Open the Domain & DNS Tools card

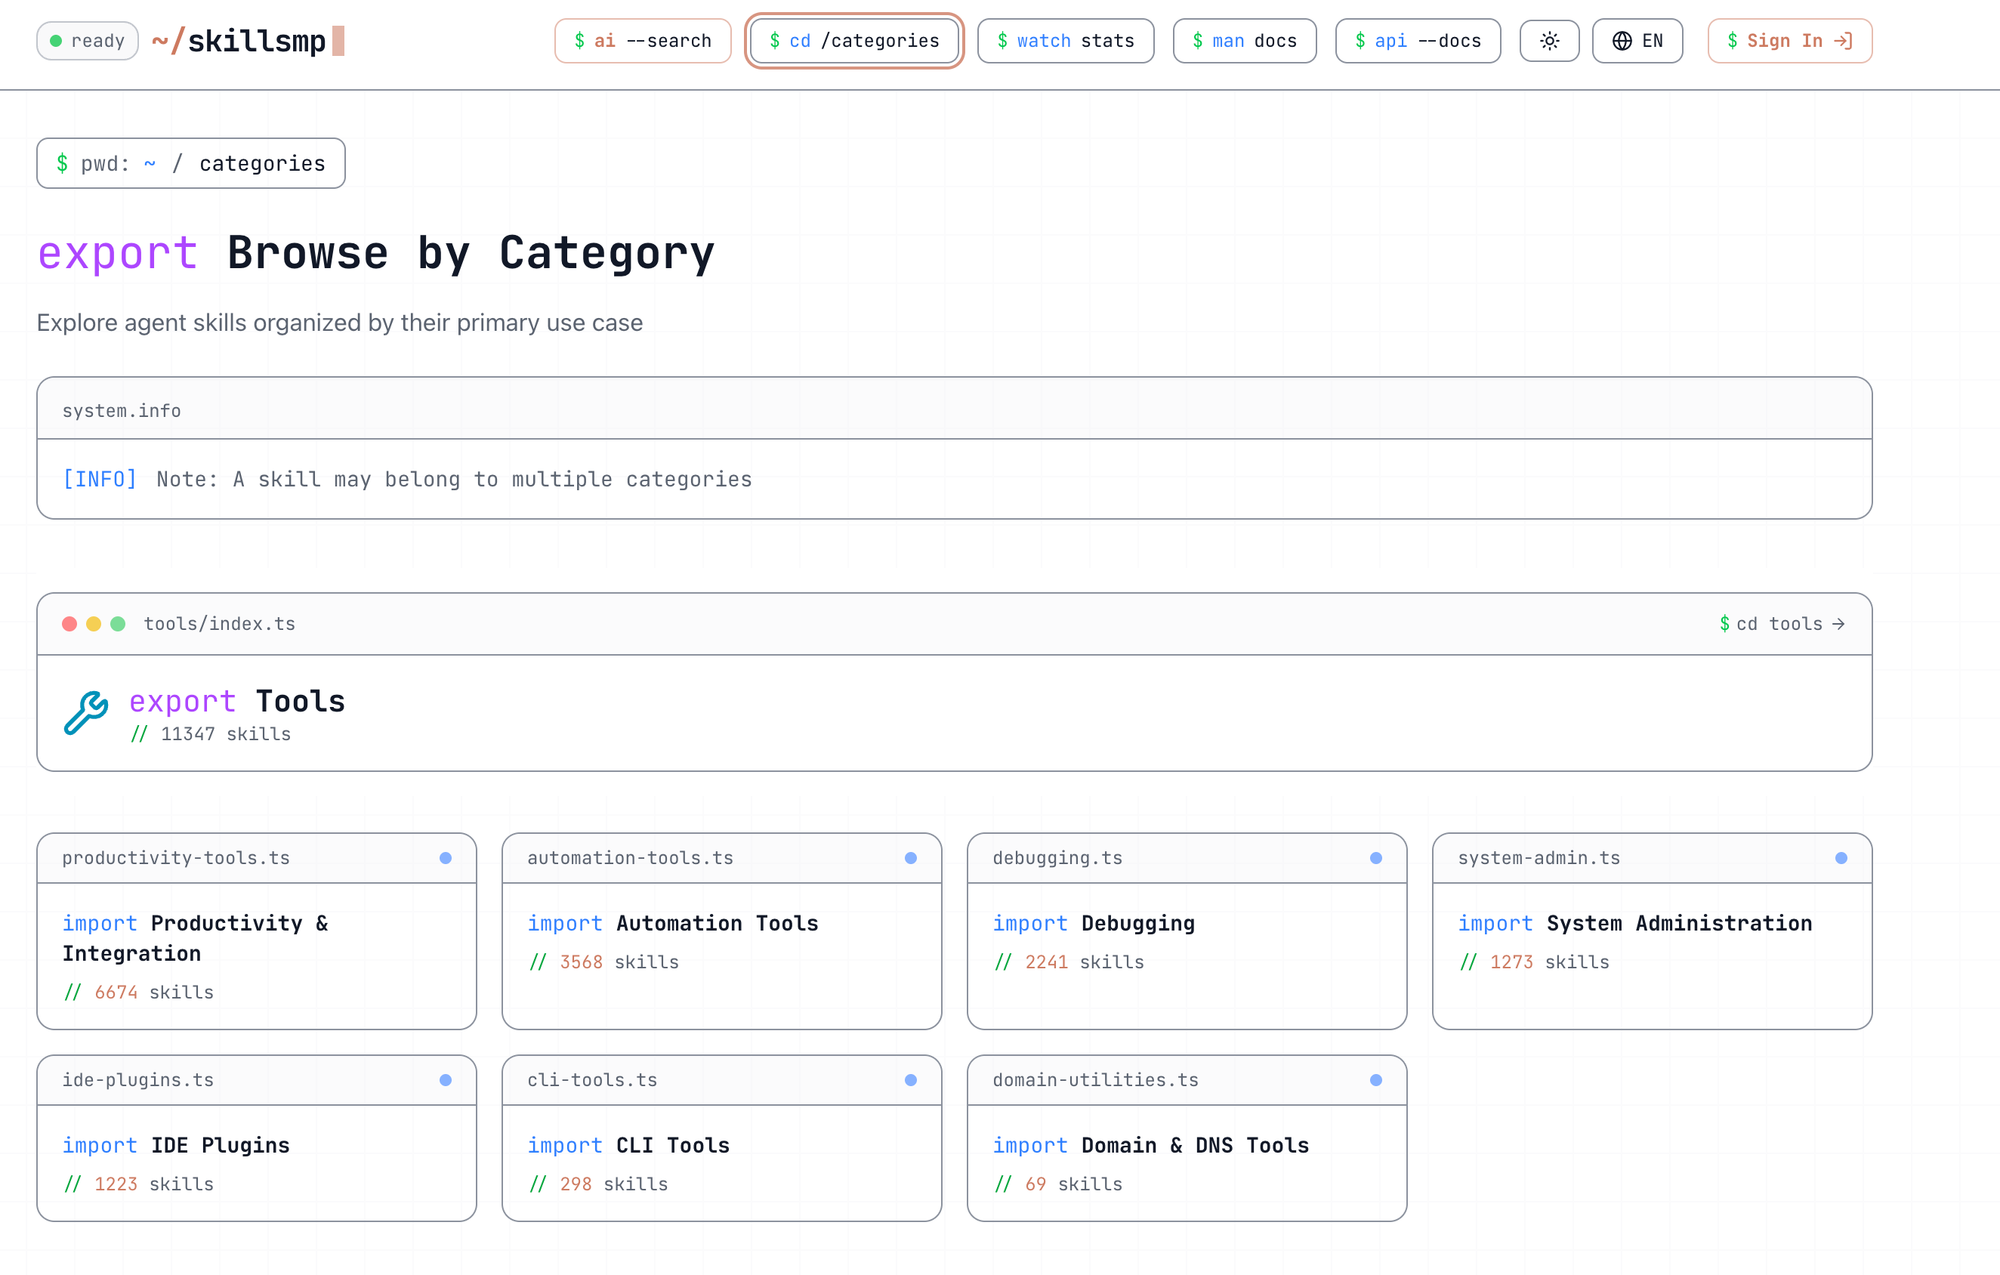click(x=1186, y=1139)
